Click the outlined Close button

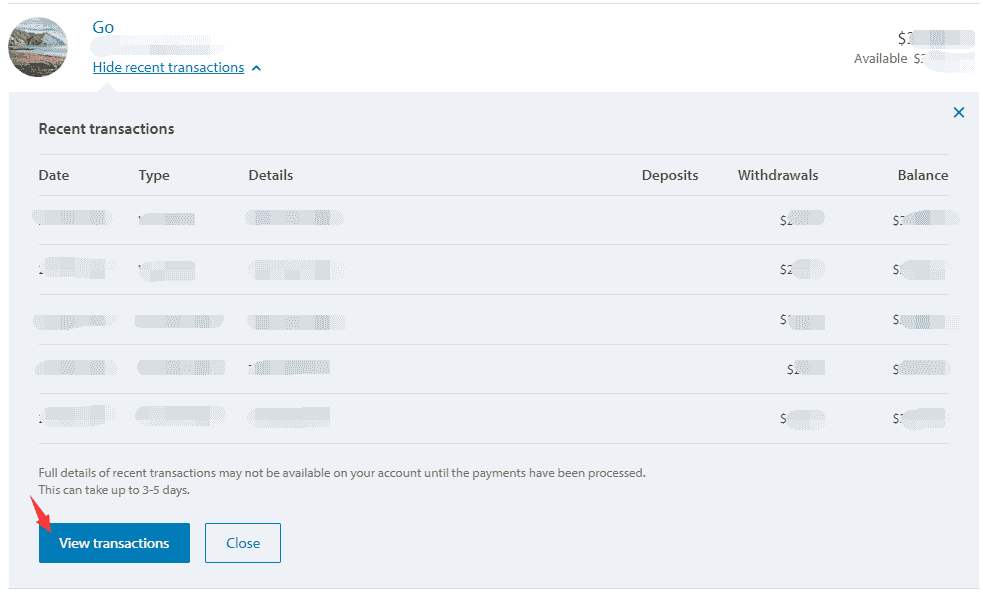[242, 543]
